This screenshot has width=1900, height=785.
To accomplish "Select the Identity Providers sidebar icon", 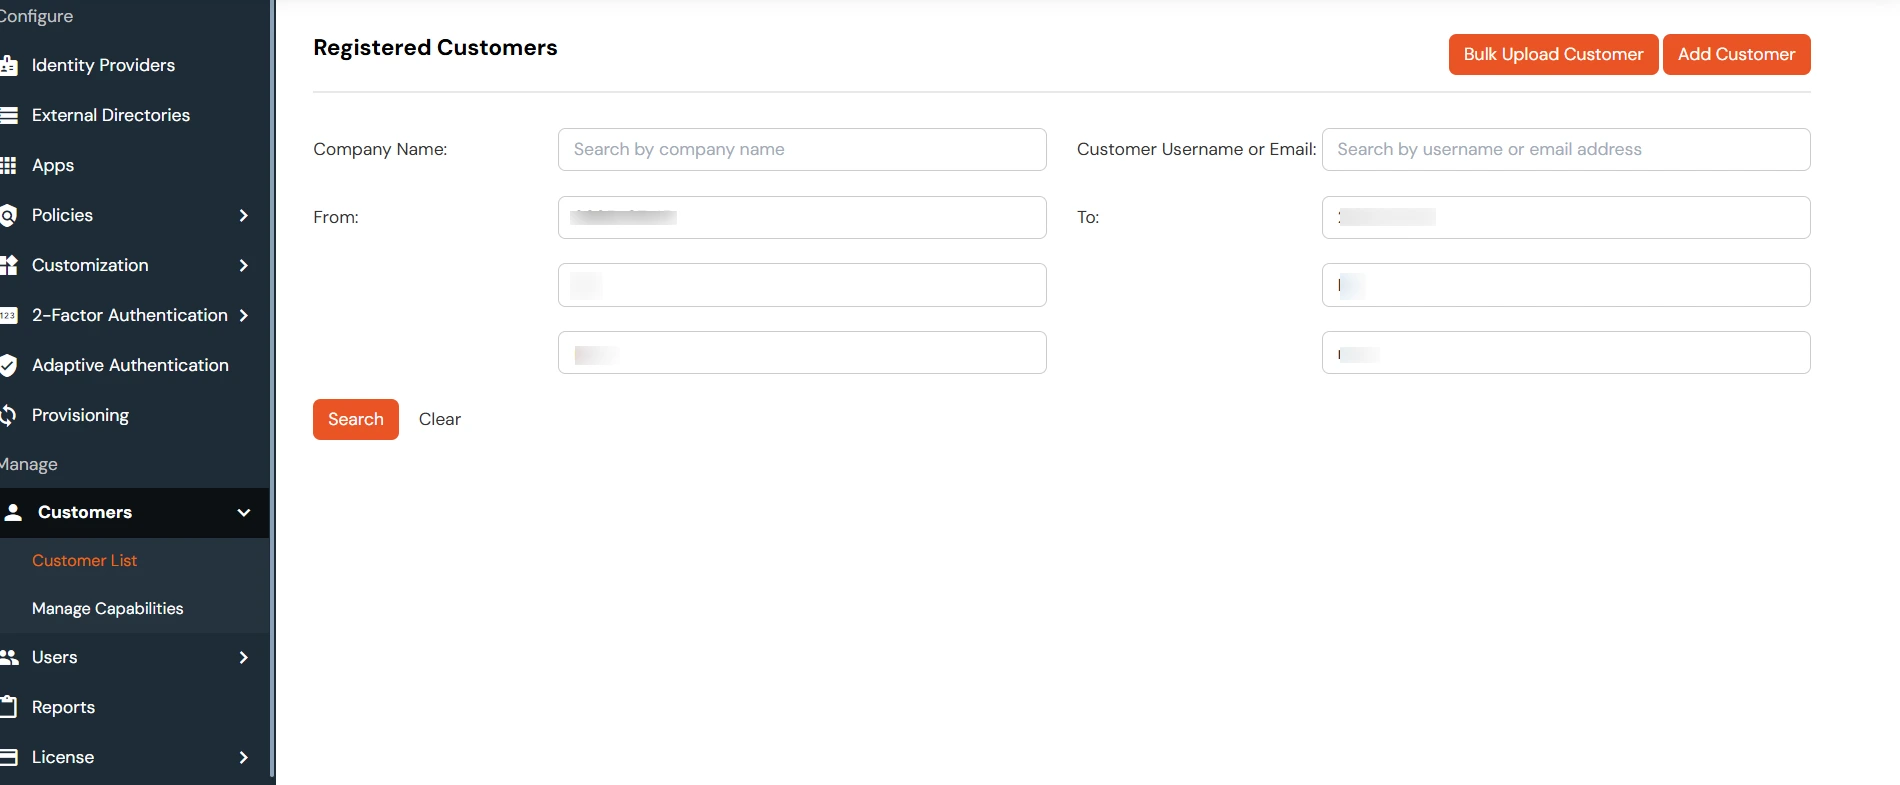I will (x=9, y=65).
